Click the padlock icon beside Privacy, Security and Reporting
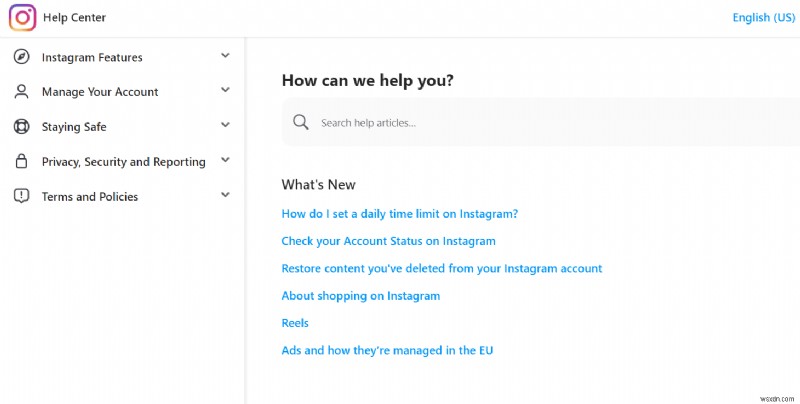 [21, 161]
